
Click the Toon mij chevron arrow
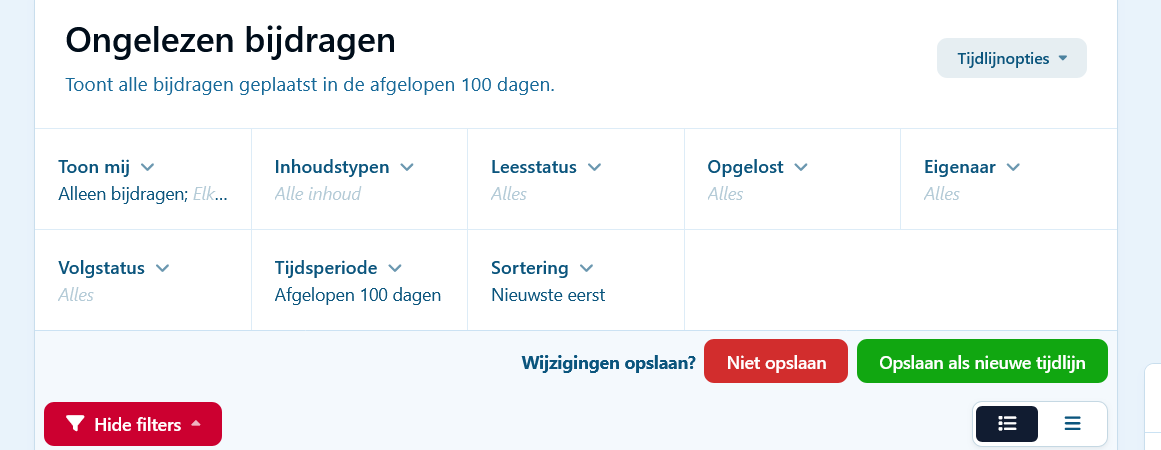[x=147, y=167]
